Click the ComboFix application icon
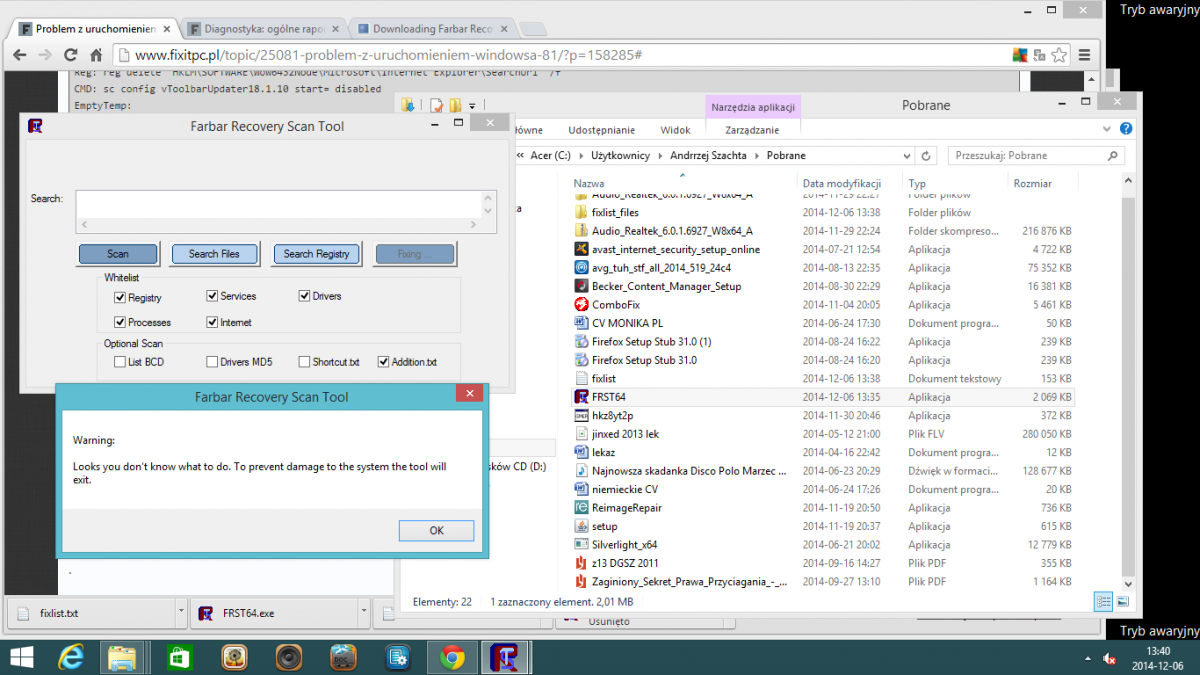This screenshot has height=675, width=1200. coord(582,305)
